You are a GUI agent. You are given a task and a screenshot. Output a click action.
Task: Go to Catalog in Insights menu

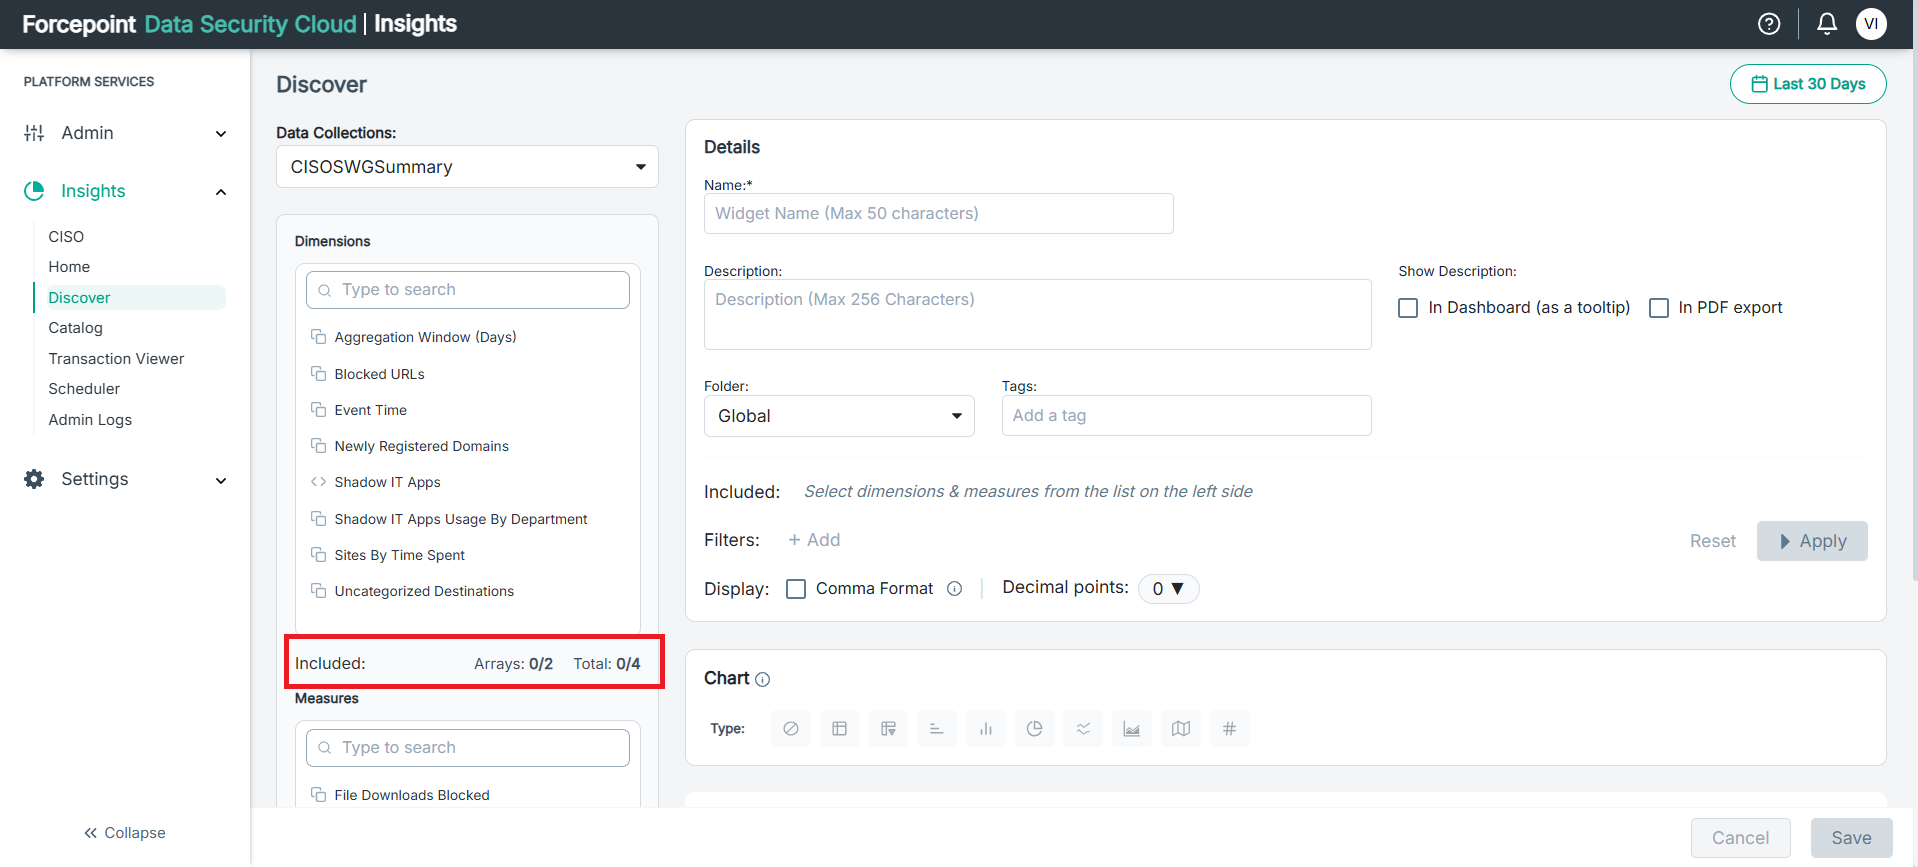76,328
